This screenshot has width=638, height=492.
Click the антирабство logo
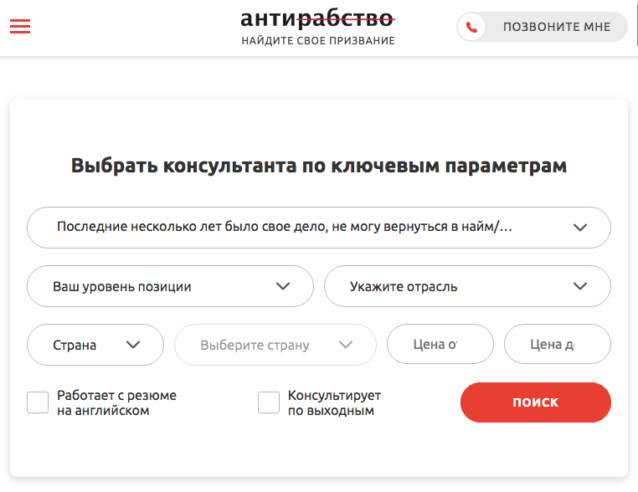pos(318,19)
